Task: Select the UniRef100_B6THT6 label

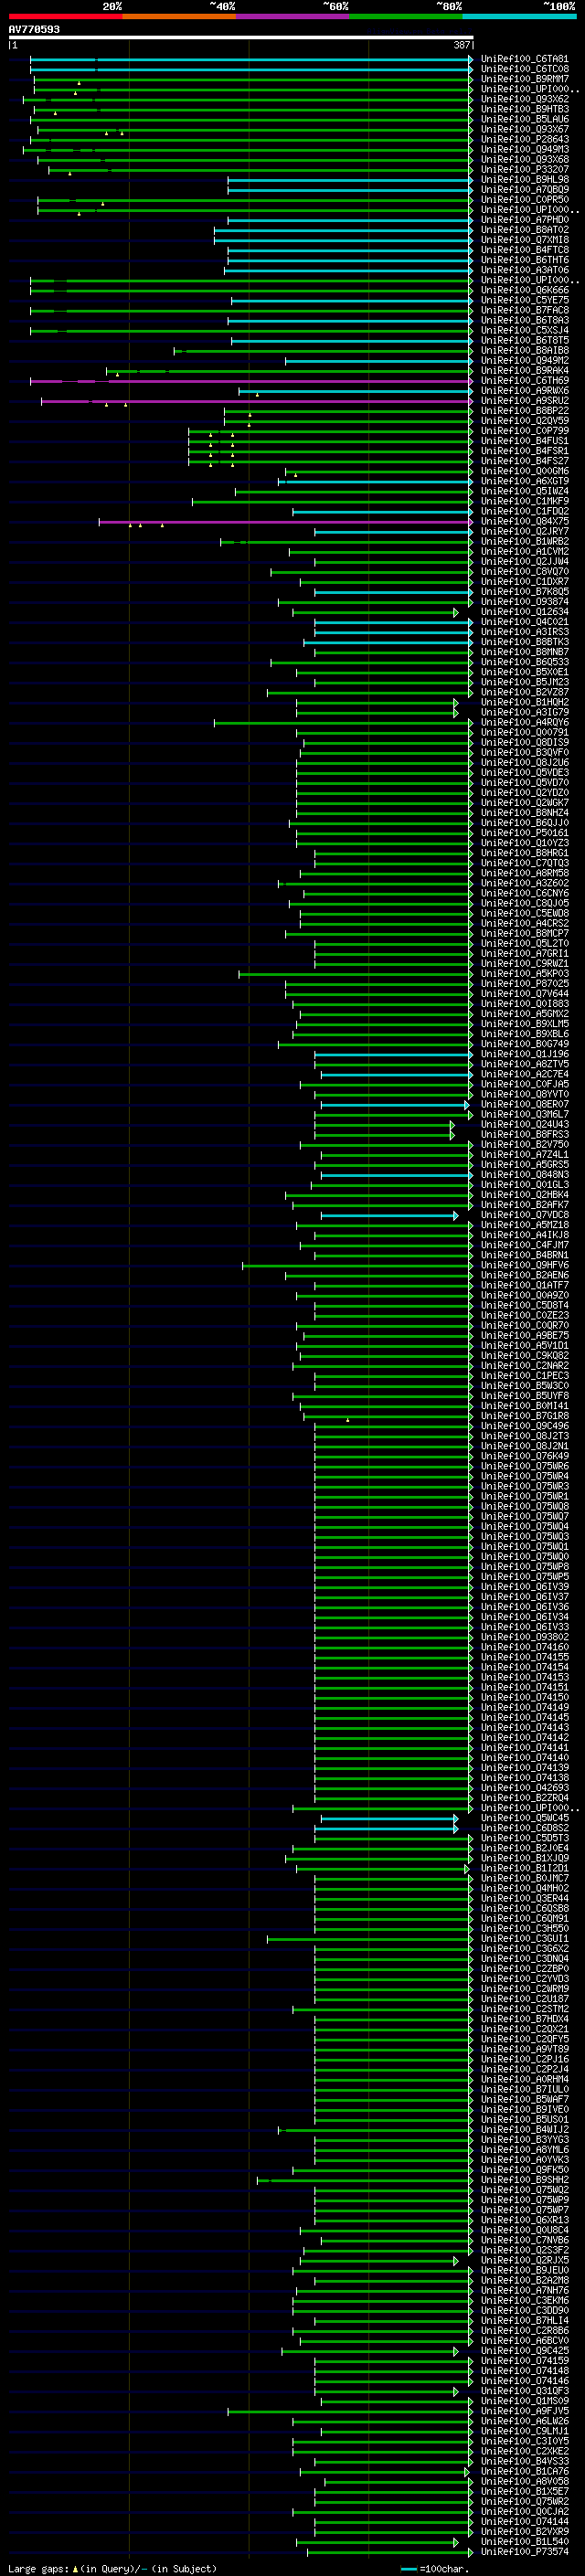Action: (525, 260)
